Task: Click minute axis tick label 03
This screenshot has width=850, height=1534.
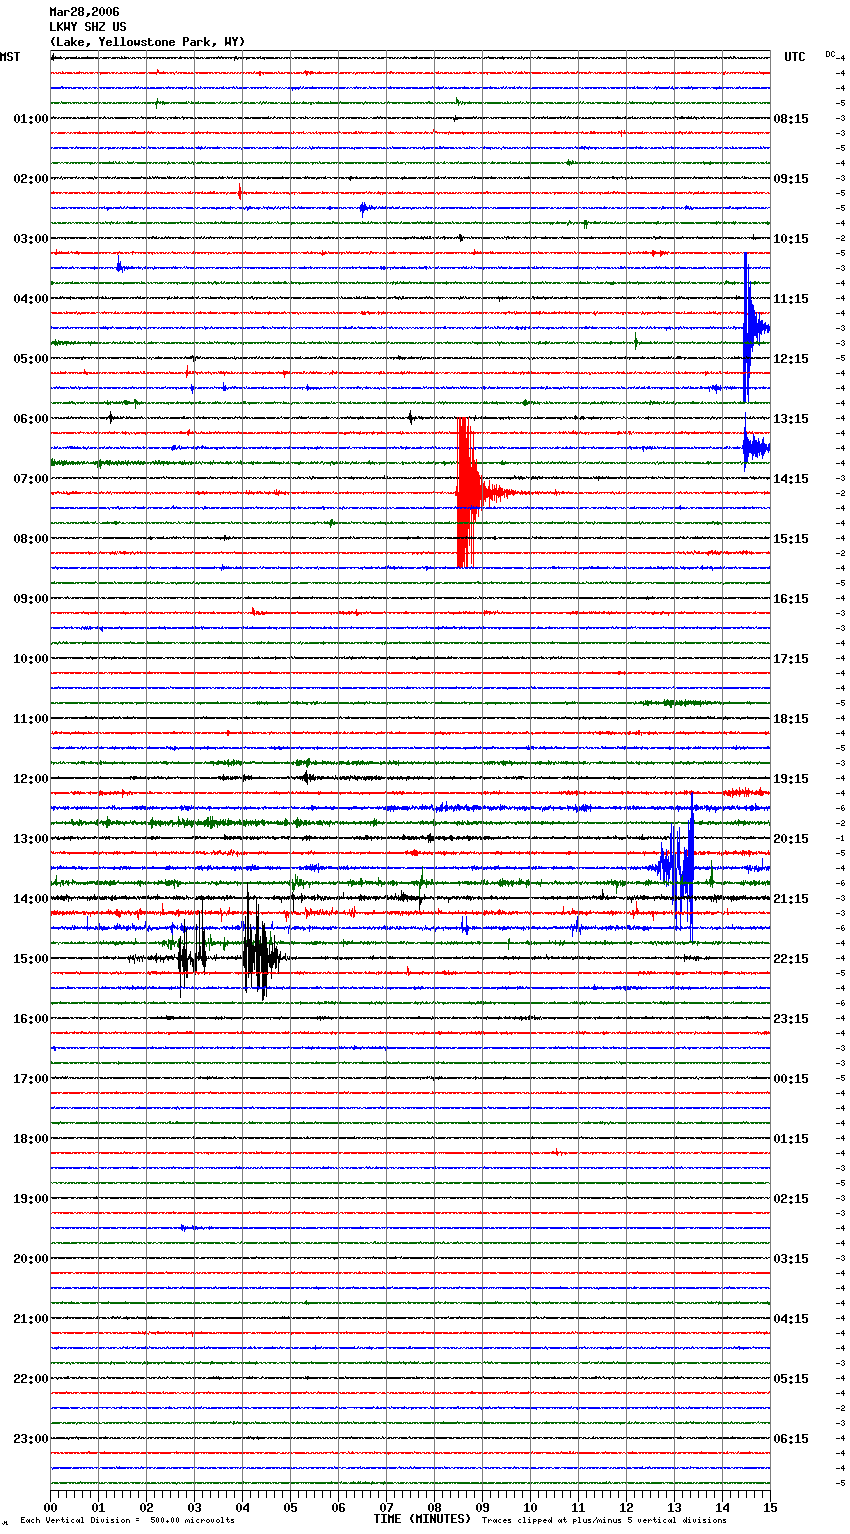Action: tap(194, 1507)
